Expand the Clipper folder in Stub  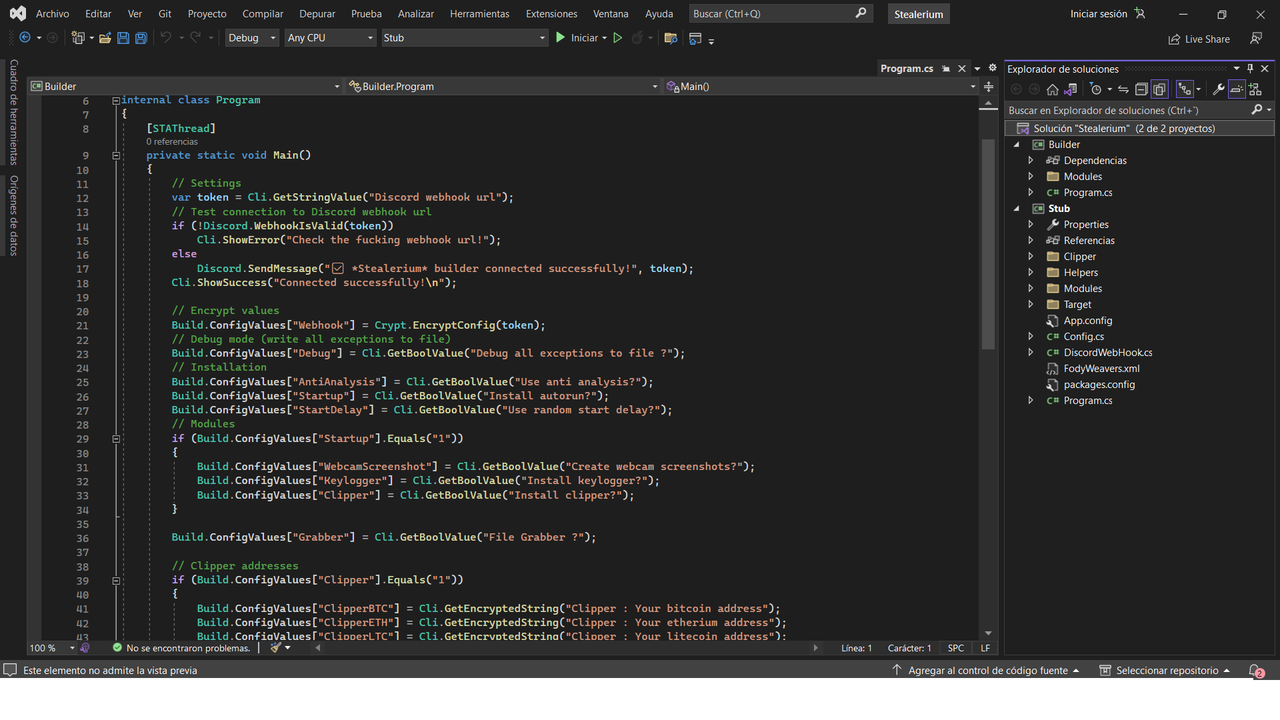[1031, 256]
